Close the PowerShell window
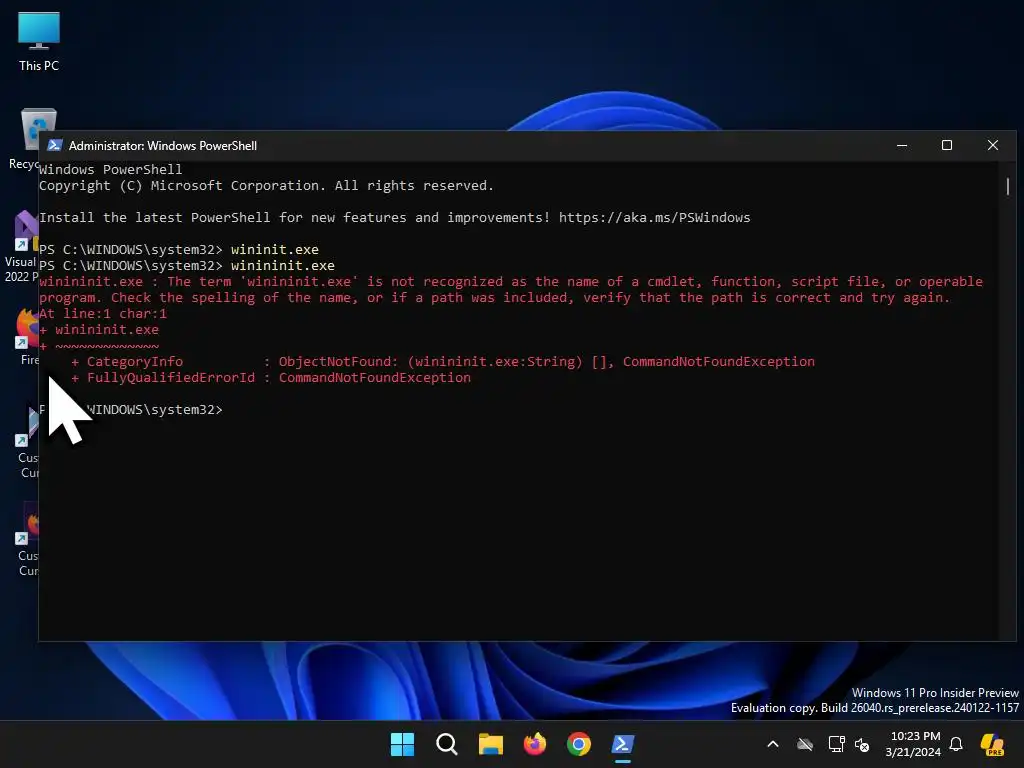This screenshot has height=768, width=1024. 993,146
